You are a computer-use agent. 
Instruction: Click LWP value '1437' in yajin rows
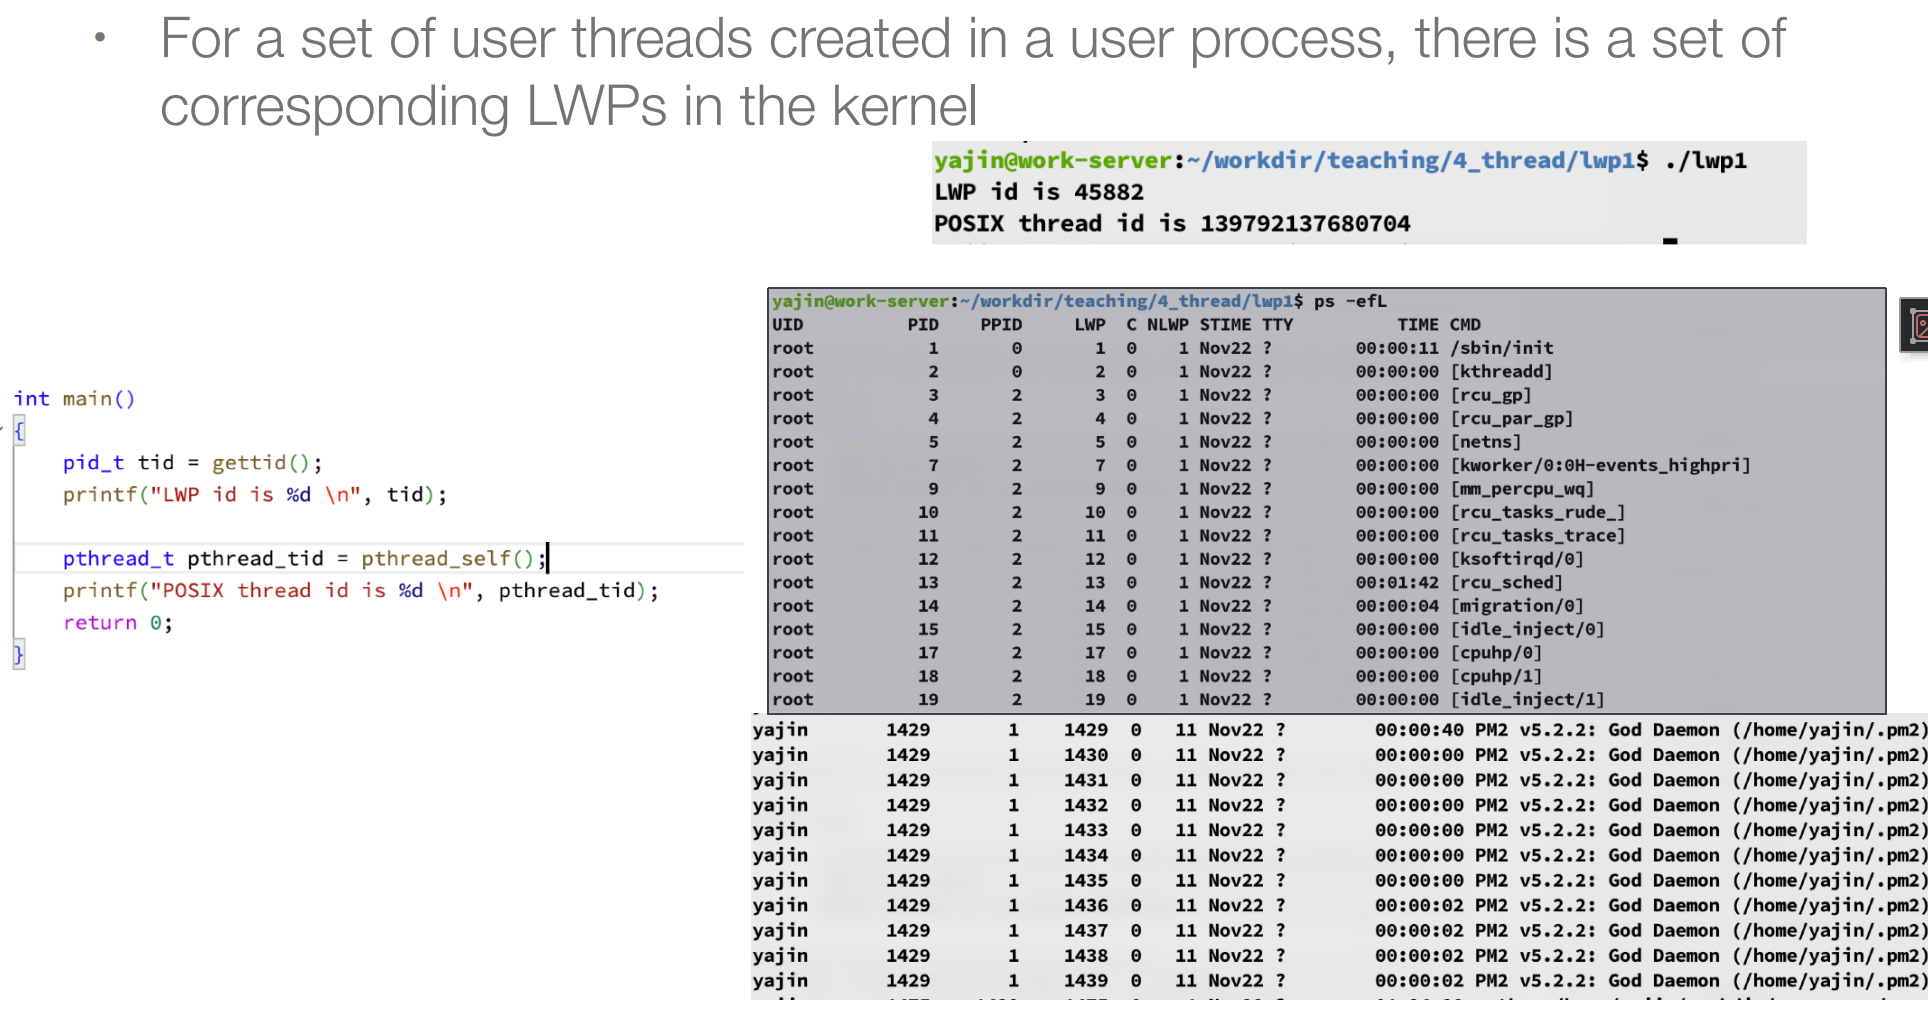click(x=1086, y=931)
